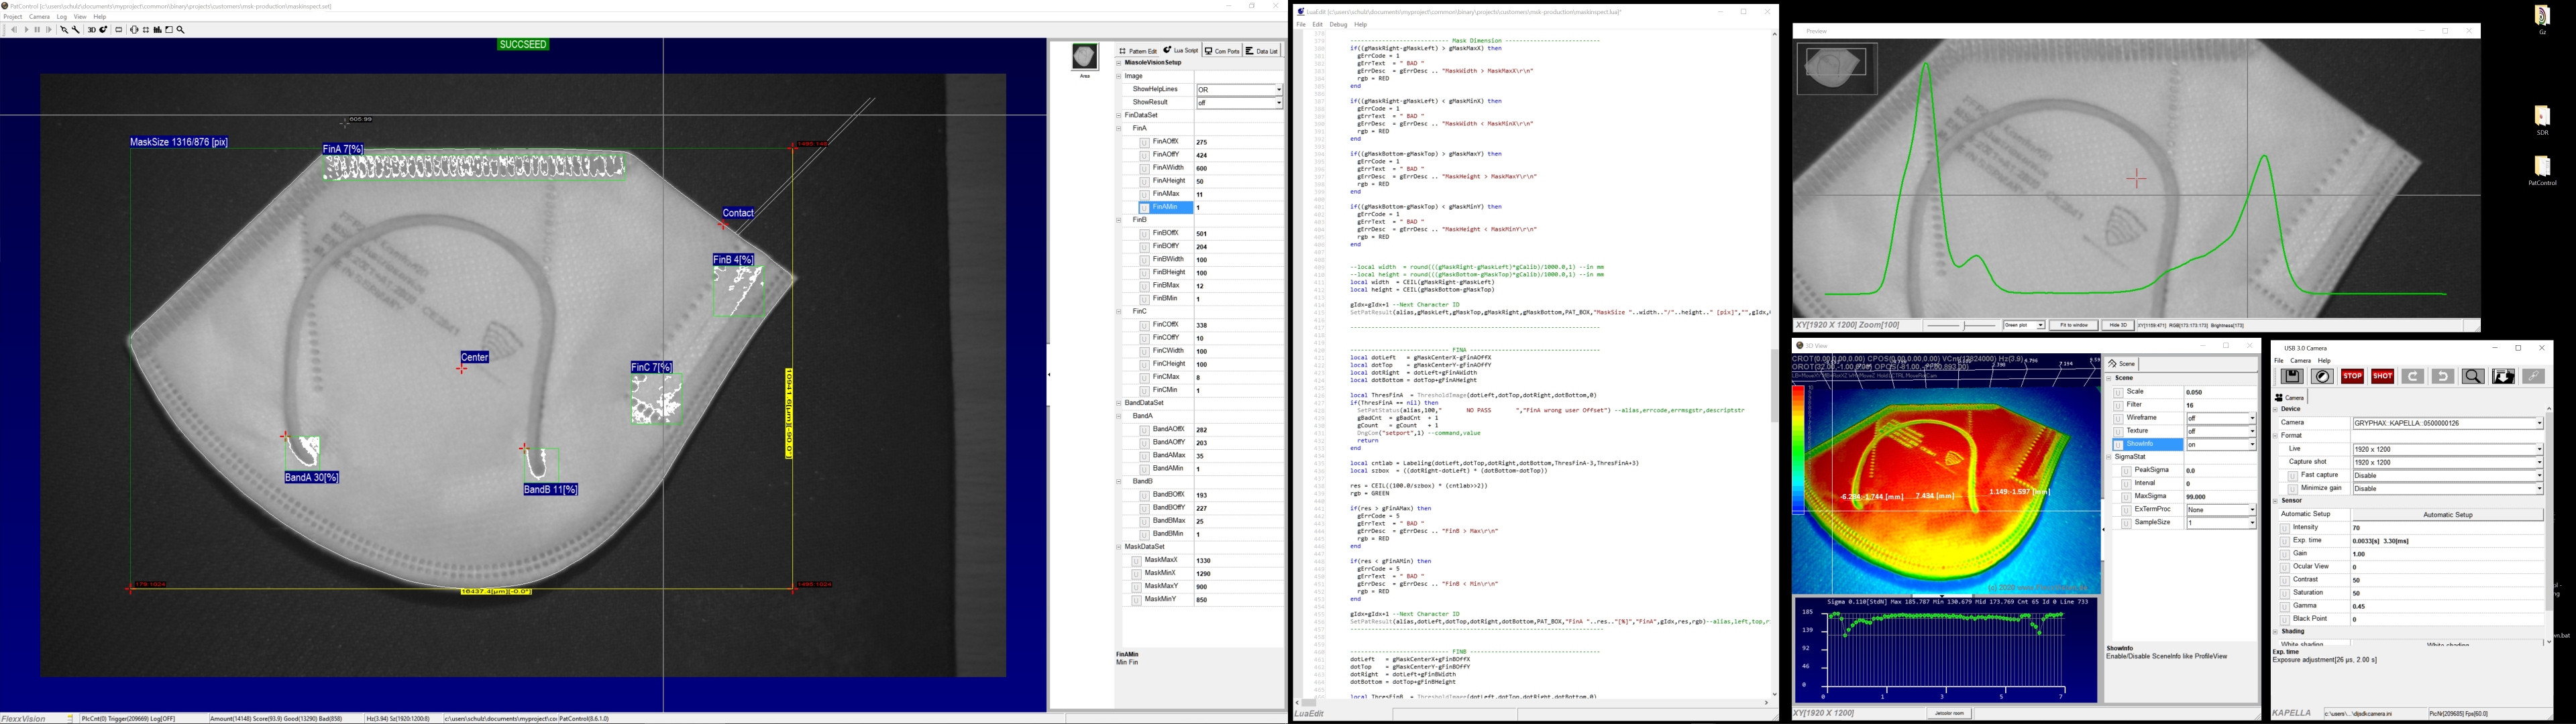Click the save floppy icon in USB Camera
The image size is (2576, 724).
pos(2291,377)
